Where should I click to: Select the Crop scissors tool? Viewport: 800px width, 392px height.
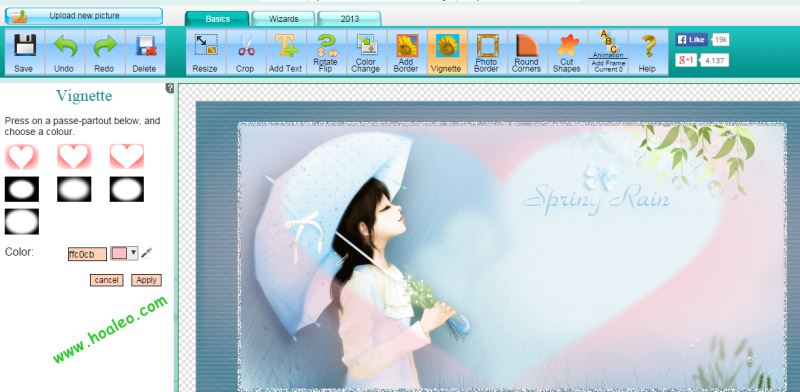(245, 52)
